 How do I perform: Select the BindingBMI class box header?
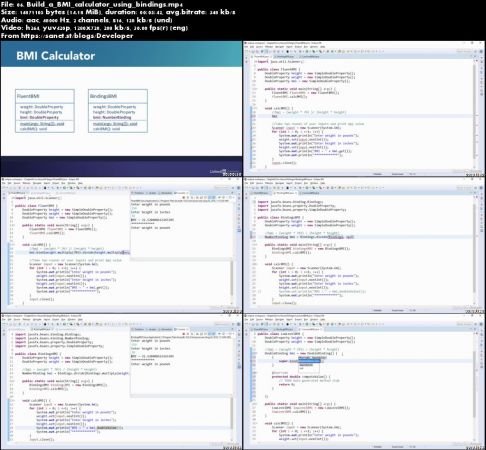click(118, 96)
